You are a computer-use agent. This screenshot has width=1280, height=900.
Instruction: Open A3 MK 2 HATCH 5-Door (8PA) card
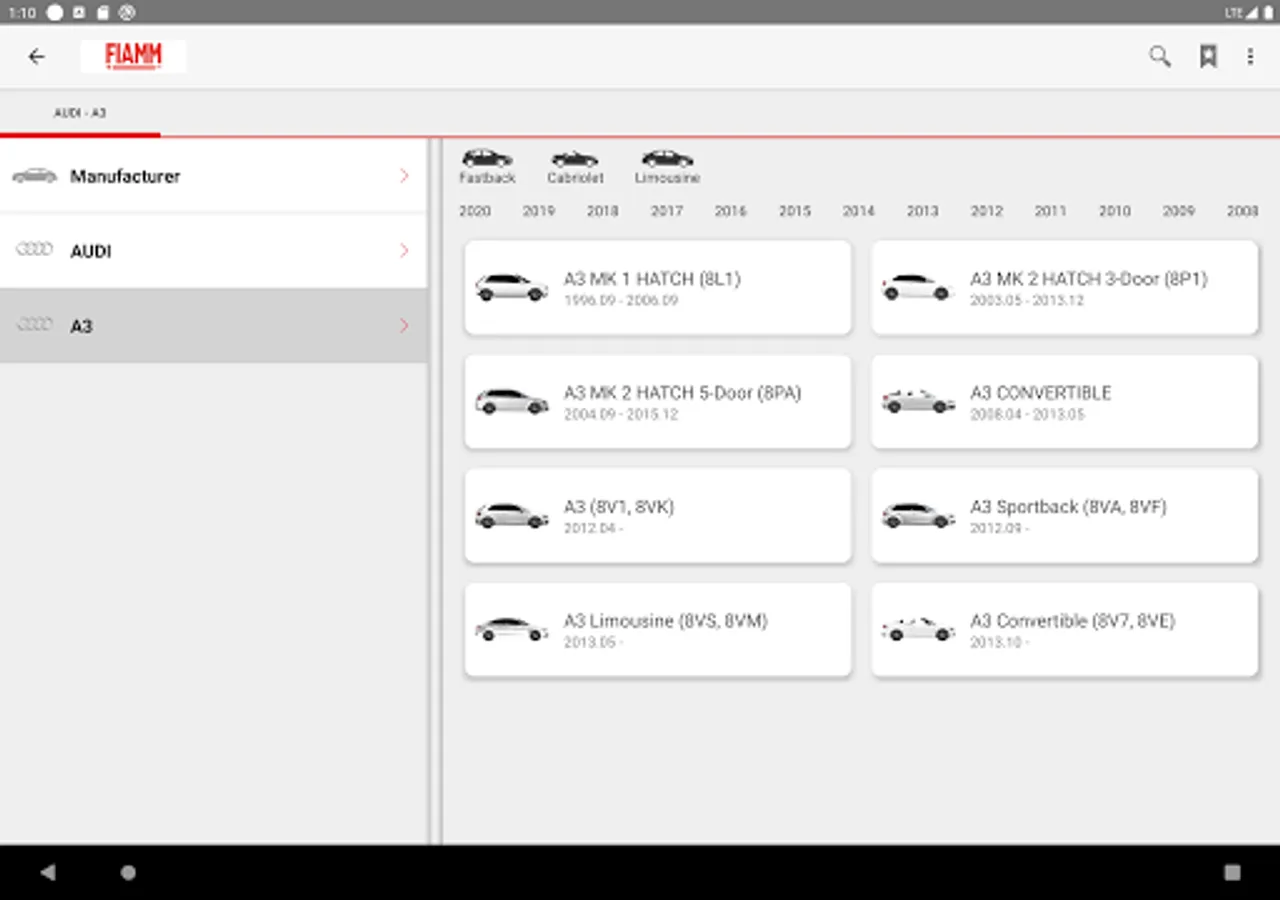[x=658, y=402]
